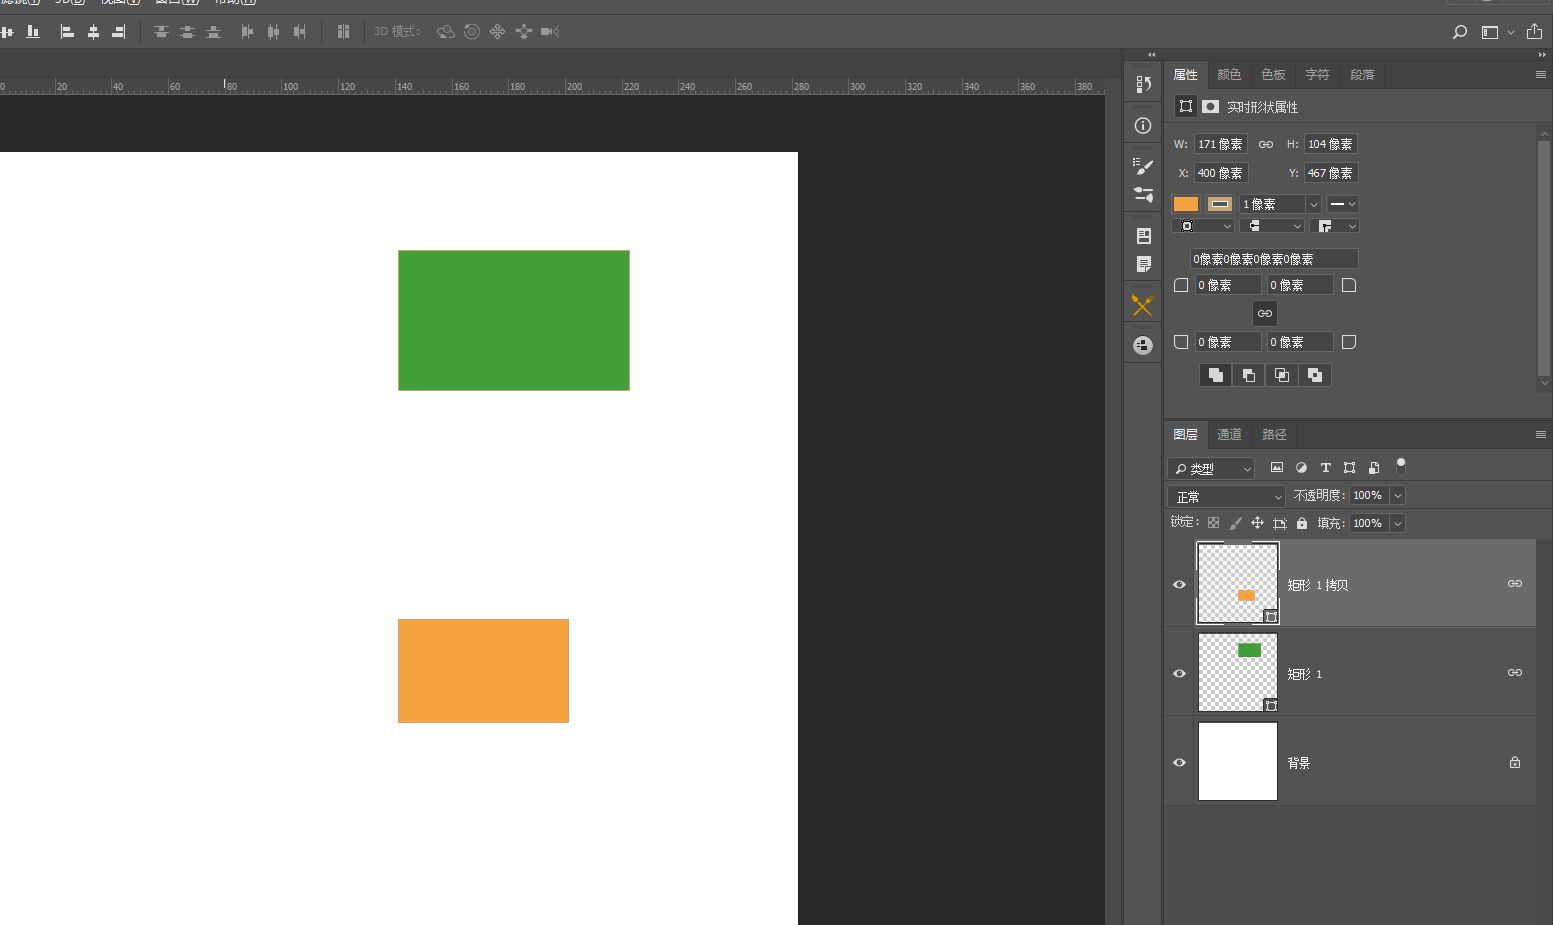
Task: Toggle shape layer filter
Action: coord(1350,467)
